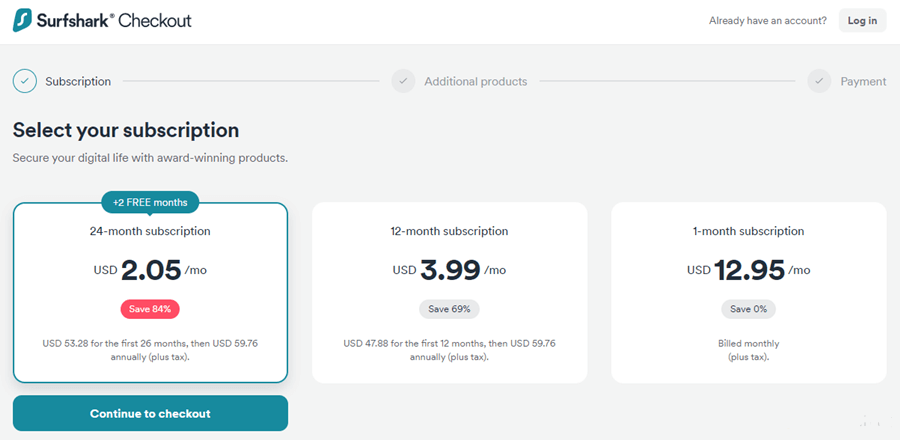Click the Save 0% badge
900x440 pixels.
coord(748,309)
